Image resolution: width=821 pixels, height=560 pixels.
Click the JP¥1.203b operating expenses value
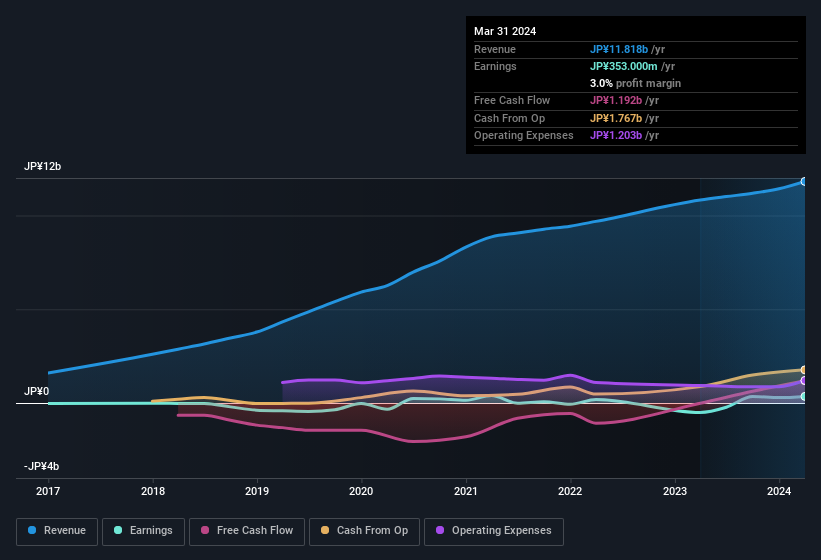(x=616, y=136)
